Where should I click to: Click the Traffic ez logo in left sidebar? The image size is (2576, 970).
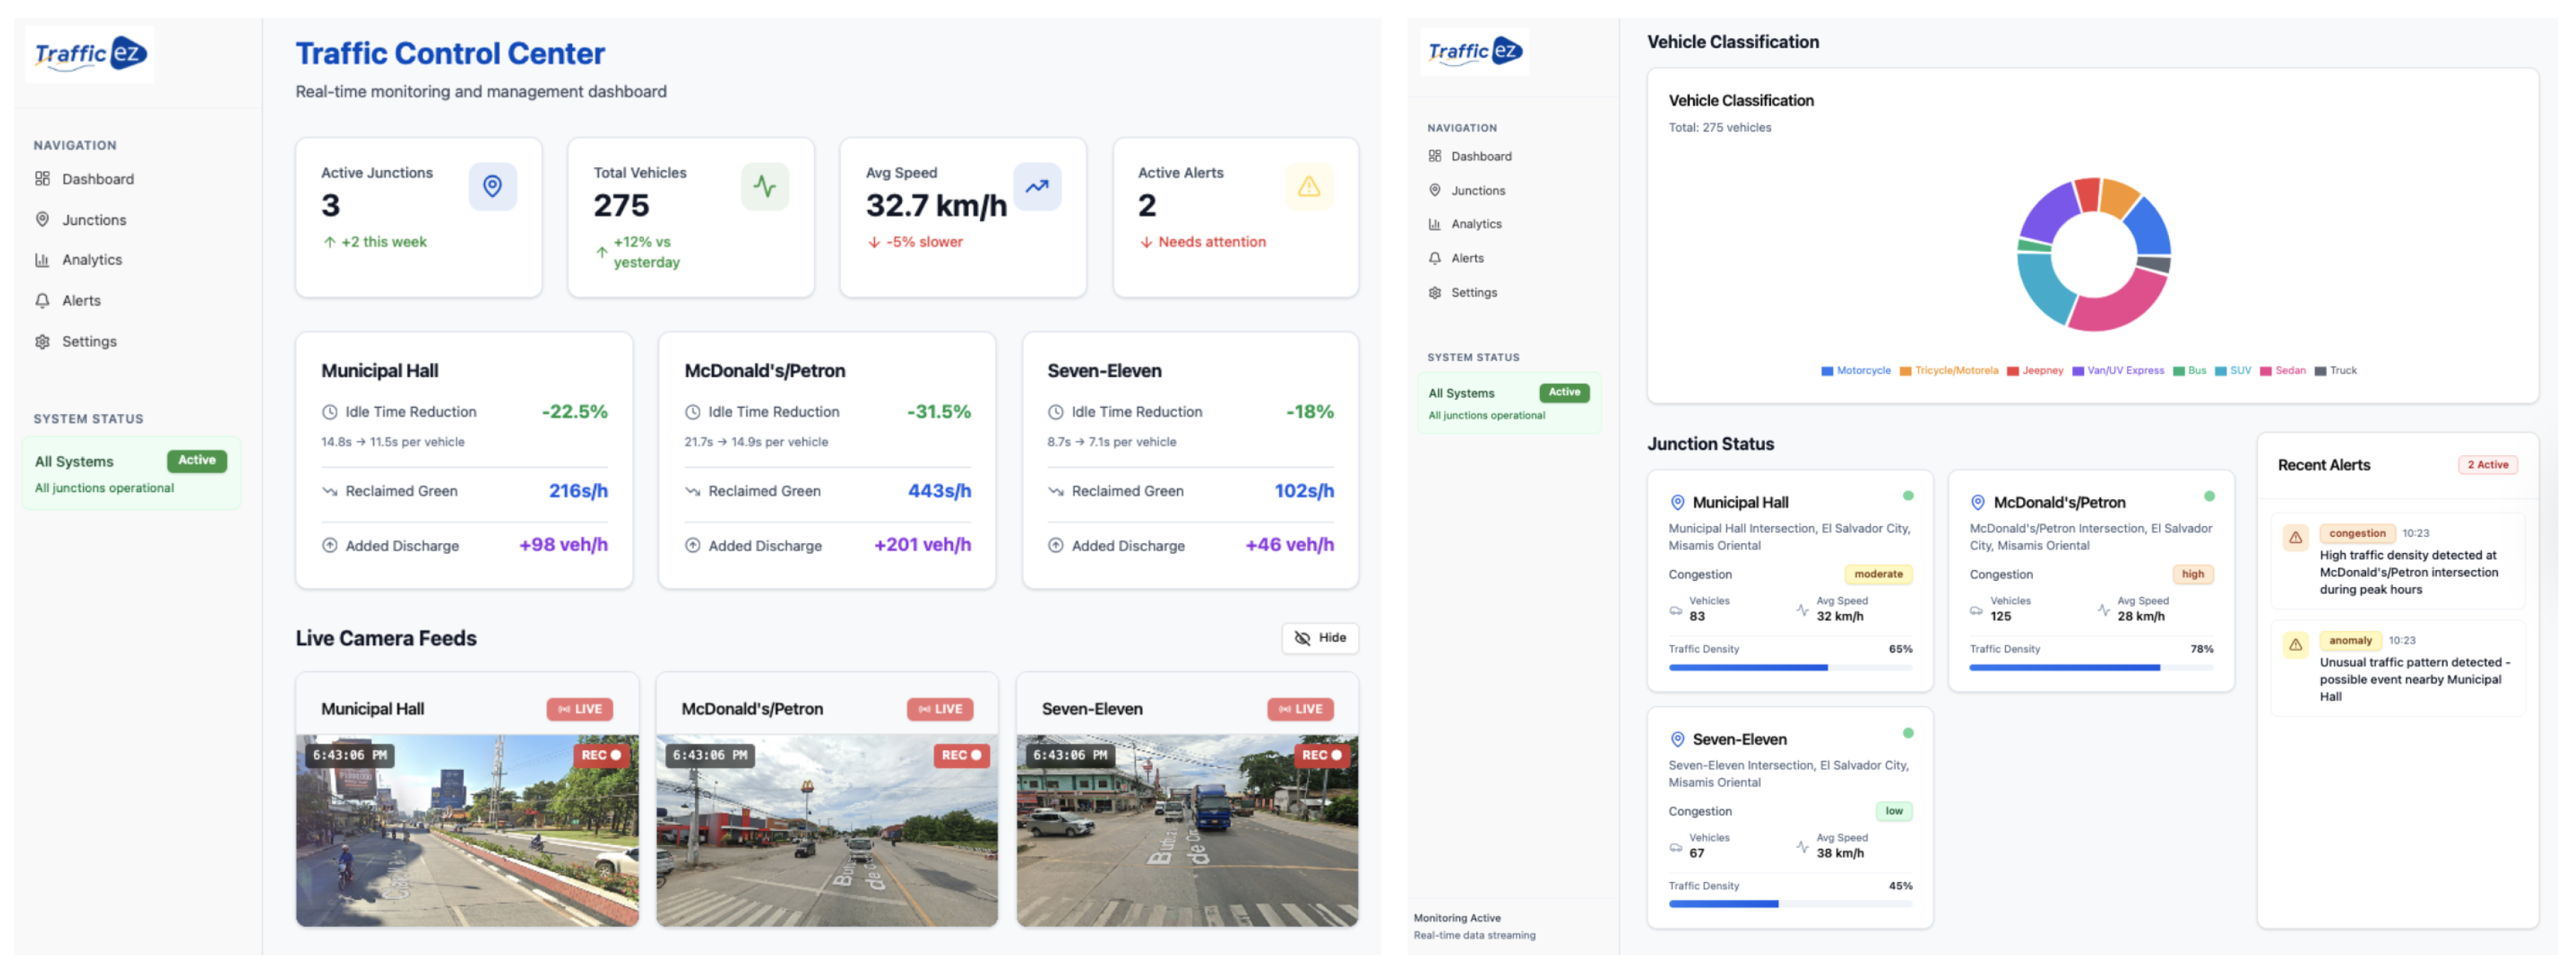click(90, 54)
